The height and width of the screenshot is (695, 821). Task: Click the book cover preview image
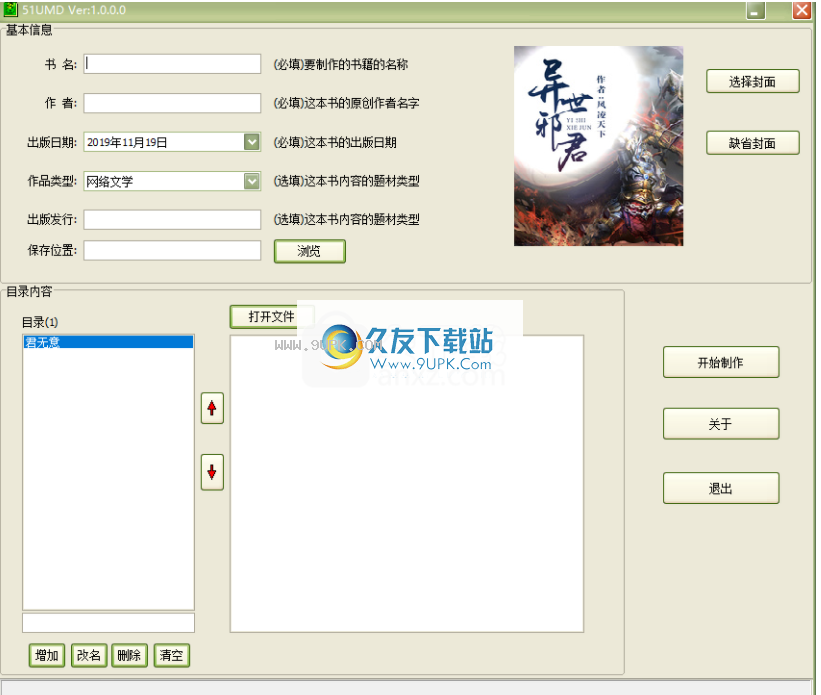coord(598,146)
